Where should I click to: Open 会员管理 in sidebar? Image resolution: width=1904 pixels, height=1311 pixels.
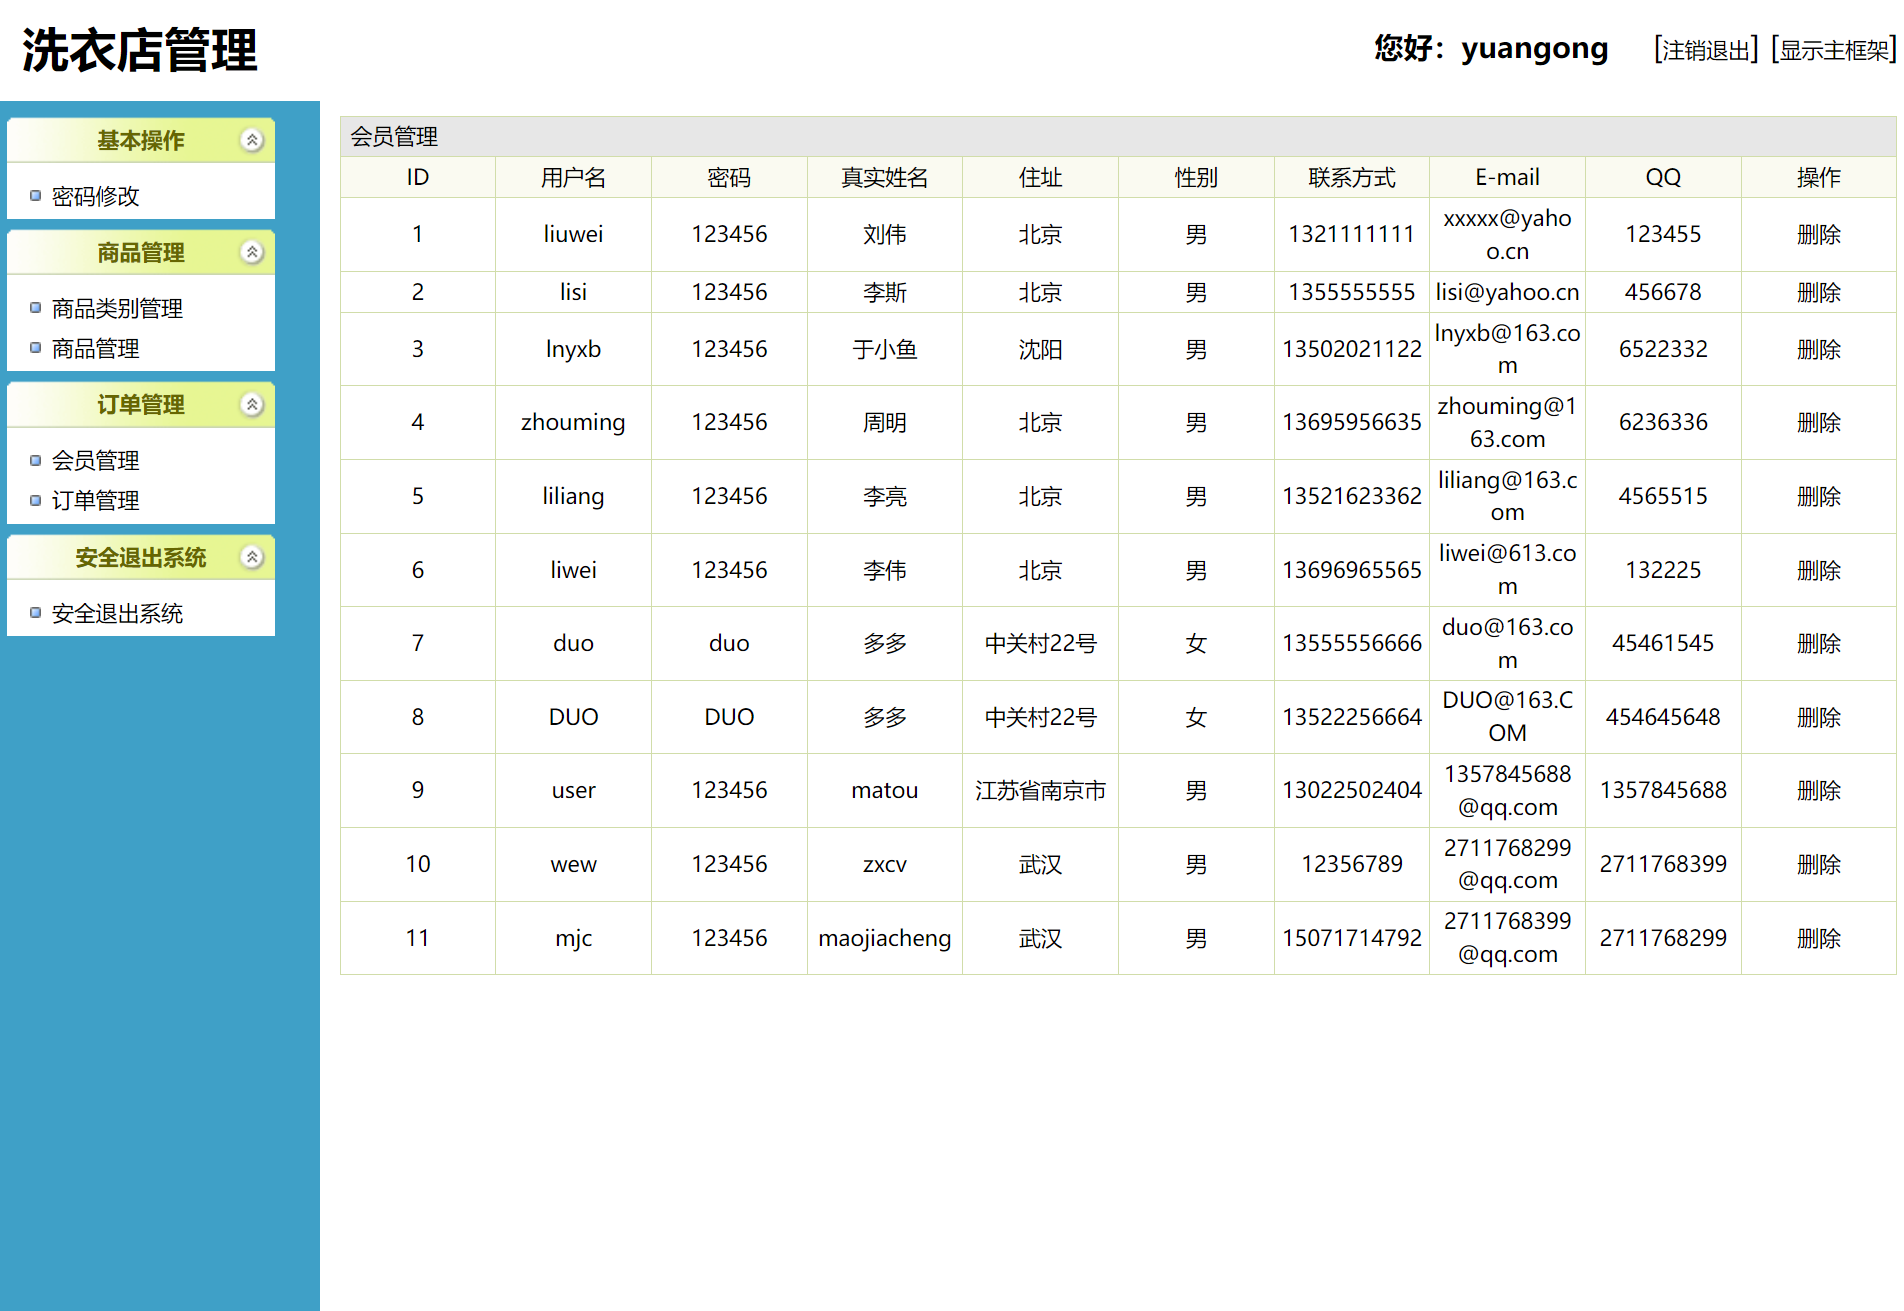coord(95,461)
